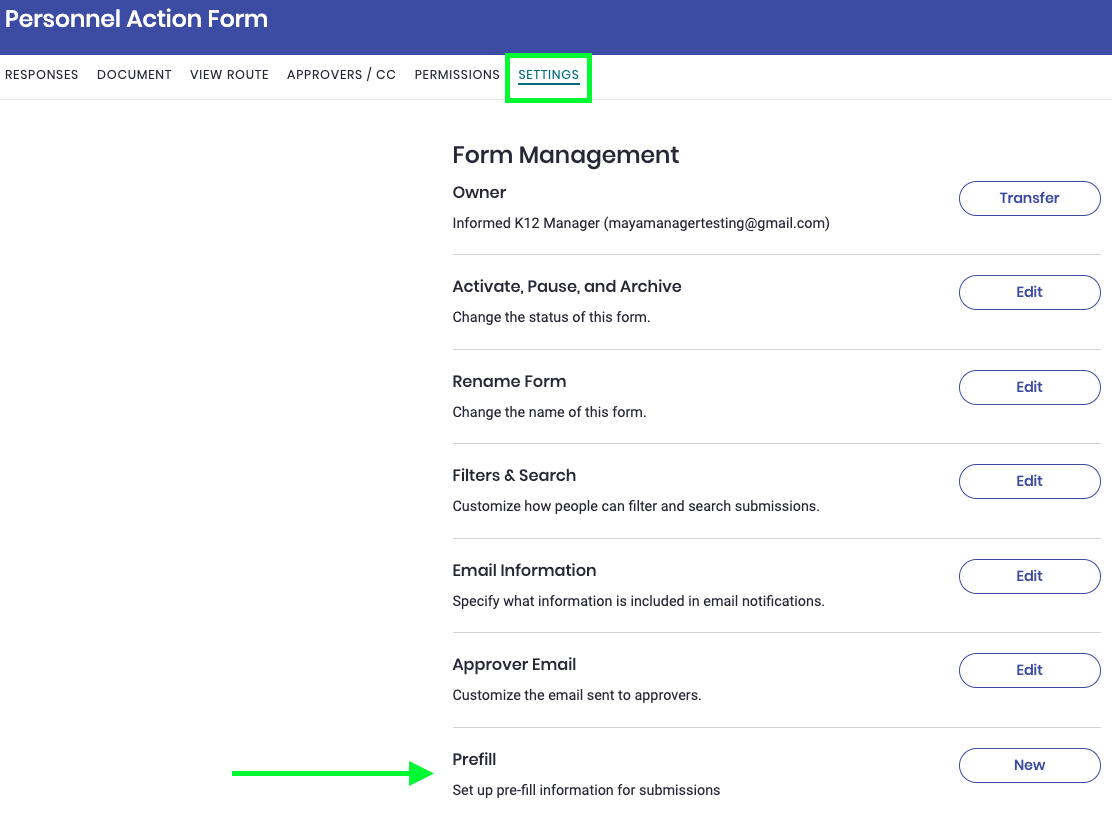Click the Approver Email description text

[x=576, y=695]
